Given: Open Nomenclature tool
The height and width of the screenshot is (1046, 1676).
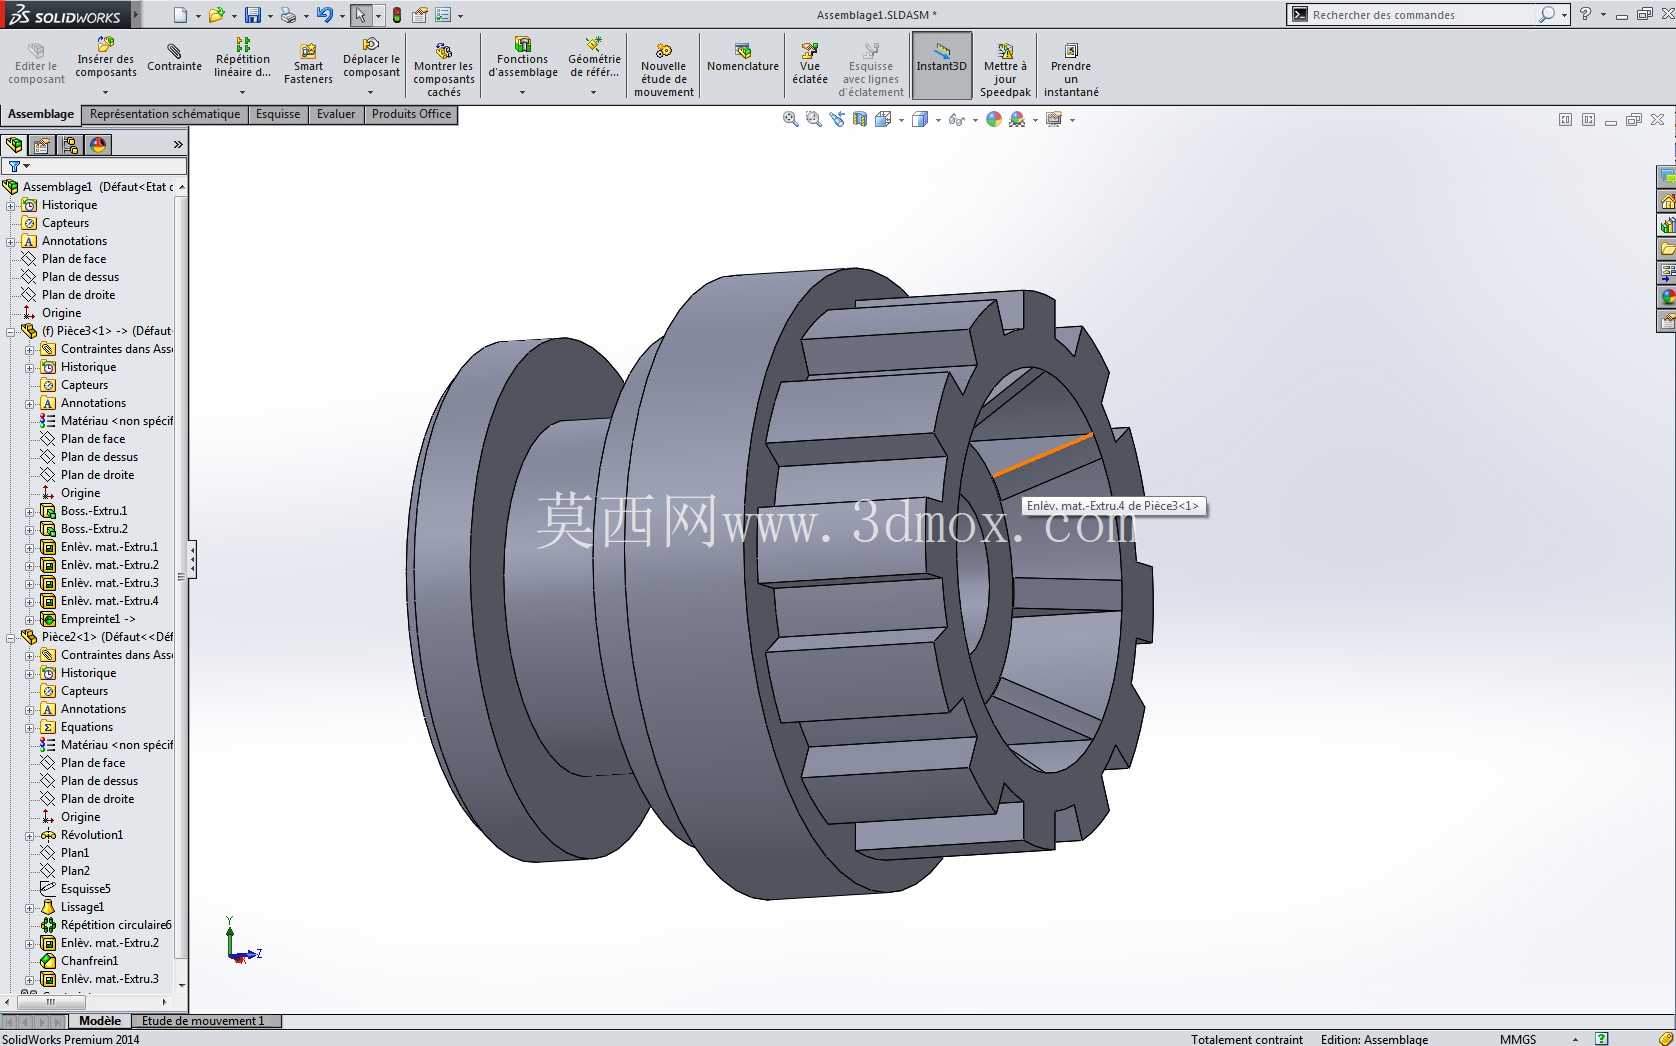Looking at the screenshot, I should point(742,58).
